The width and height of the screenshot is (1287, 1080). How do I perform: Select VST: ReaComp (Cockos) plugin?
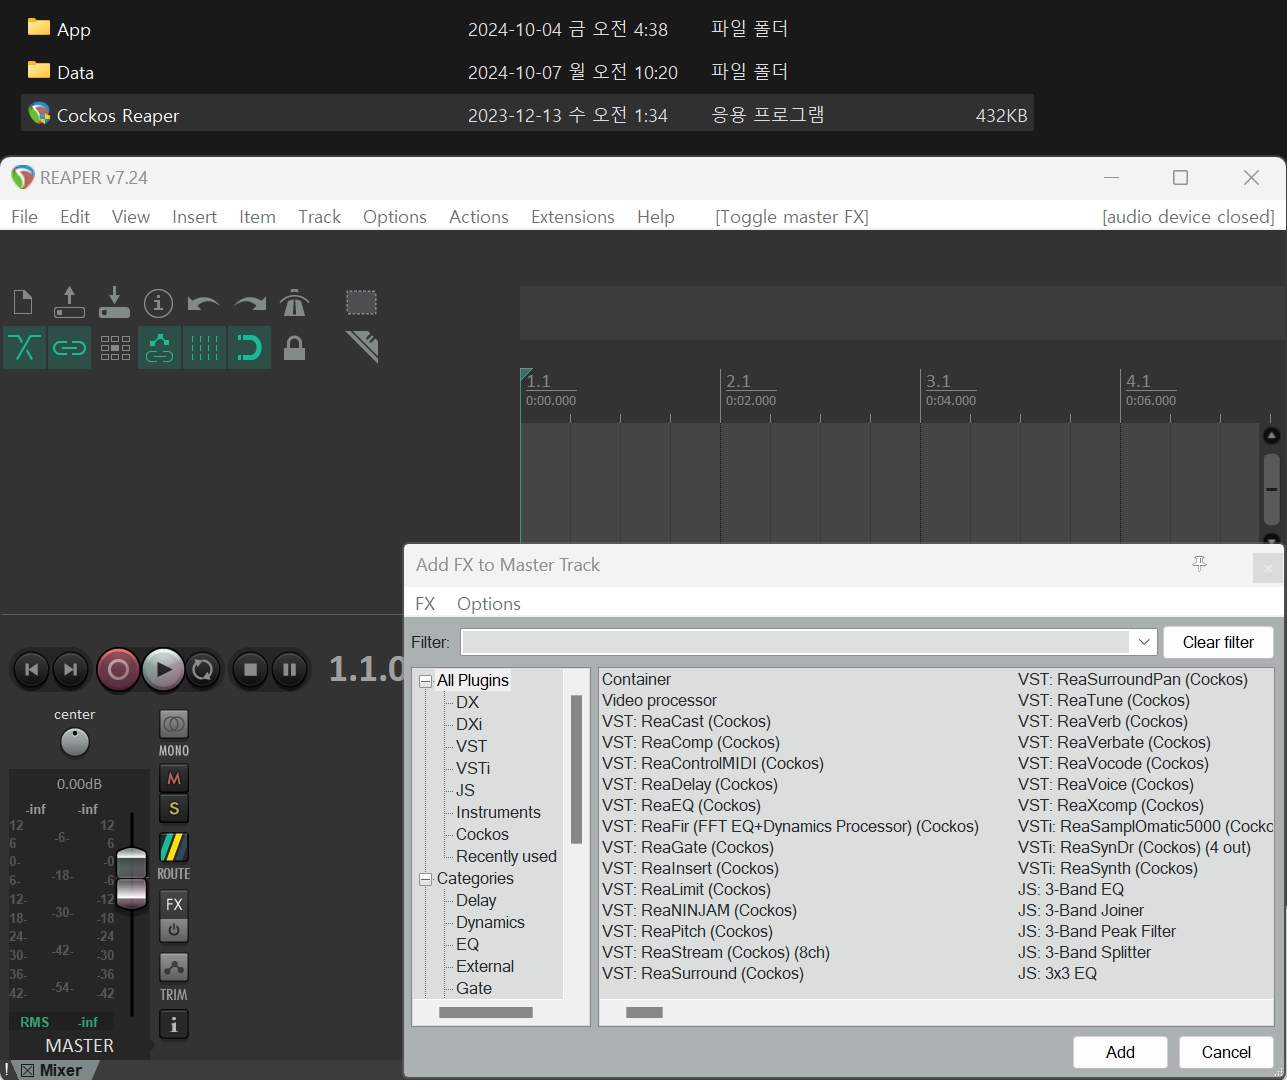click(691, 742)
